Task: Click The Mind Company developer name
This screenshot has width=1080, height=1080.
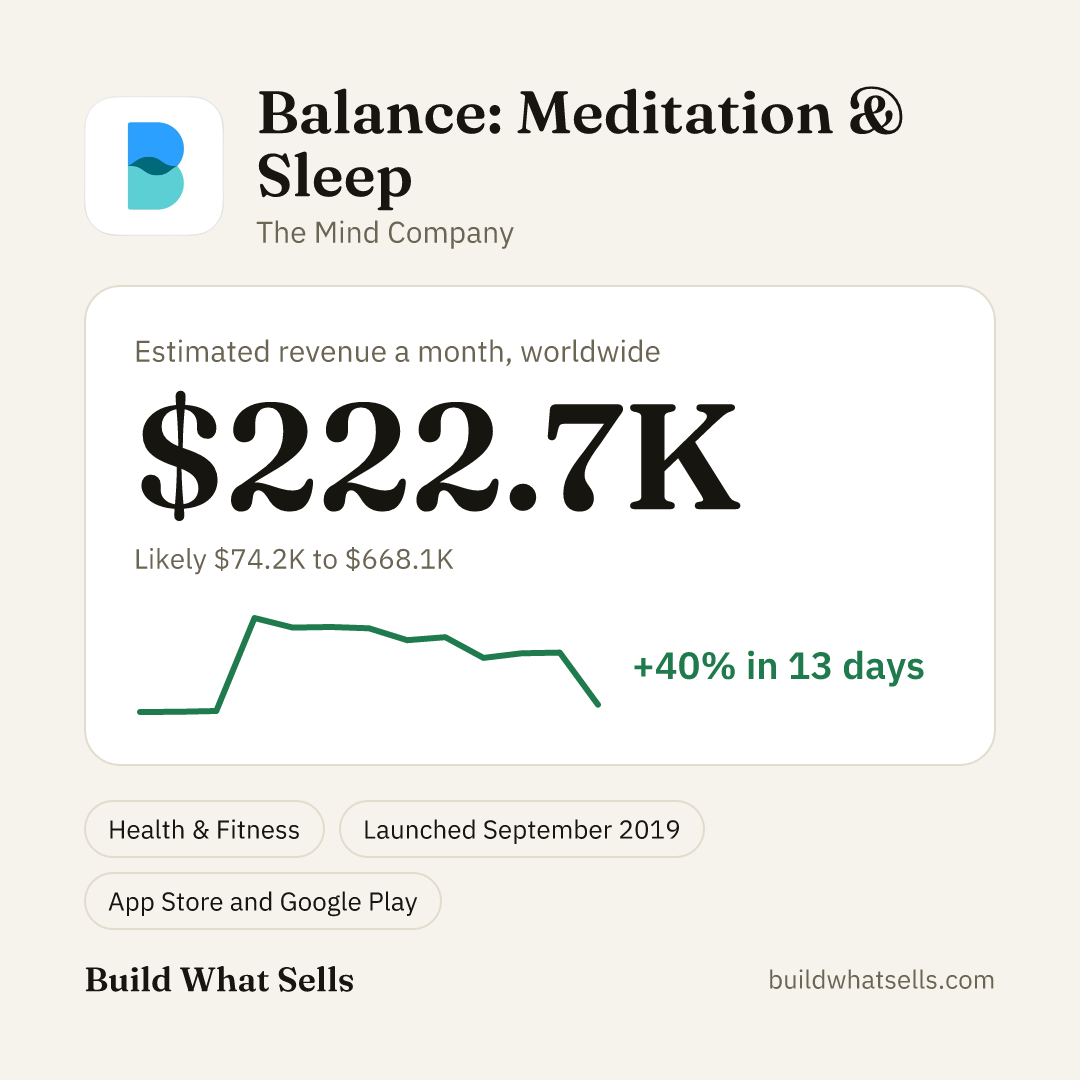Action: tap(385, 233)
